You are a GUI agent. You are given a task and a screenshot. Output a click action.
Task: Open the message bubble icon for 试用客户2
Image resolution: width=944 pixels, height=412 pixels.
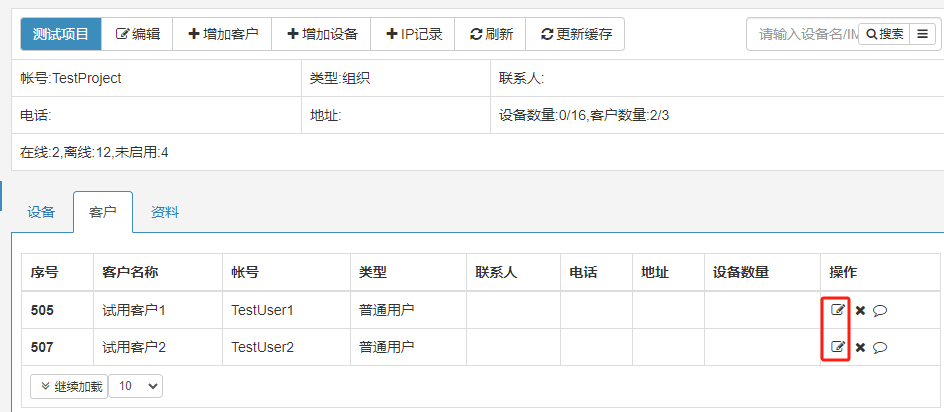pos(880,347)
